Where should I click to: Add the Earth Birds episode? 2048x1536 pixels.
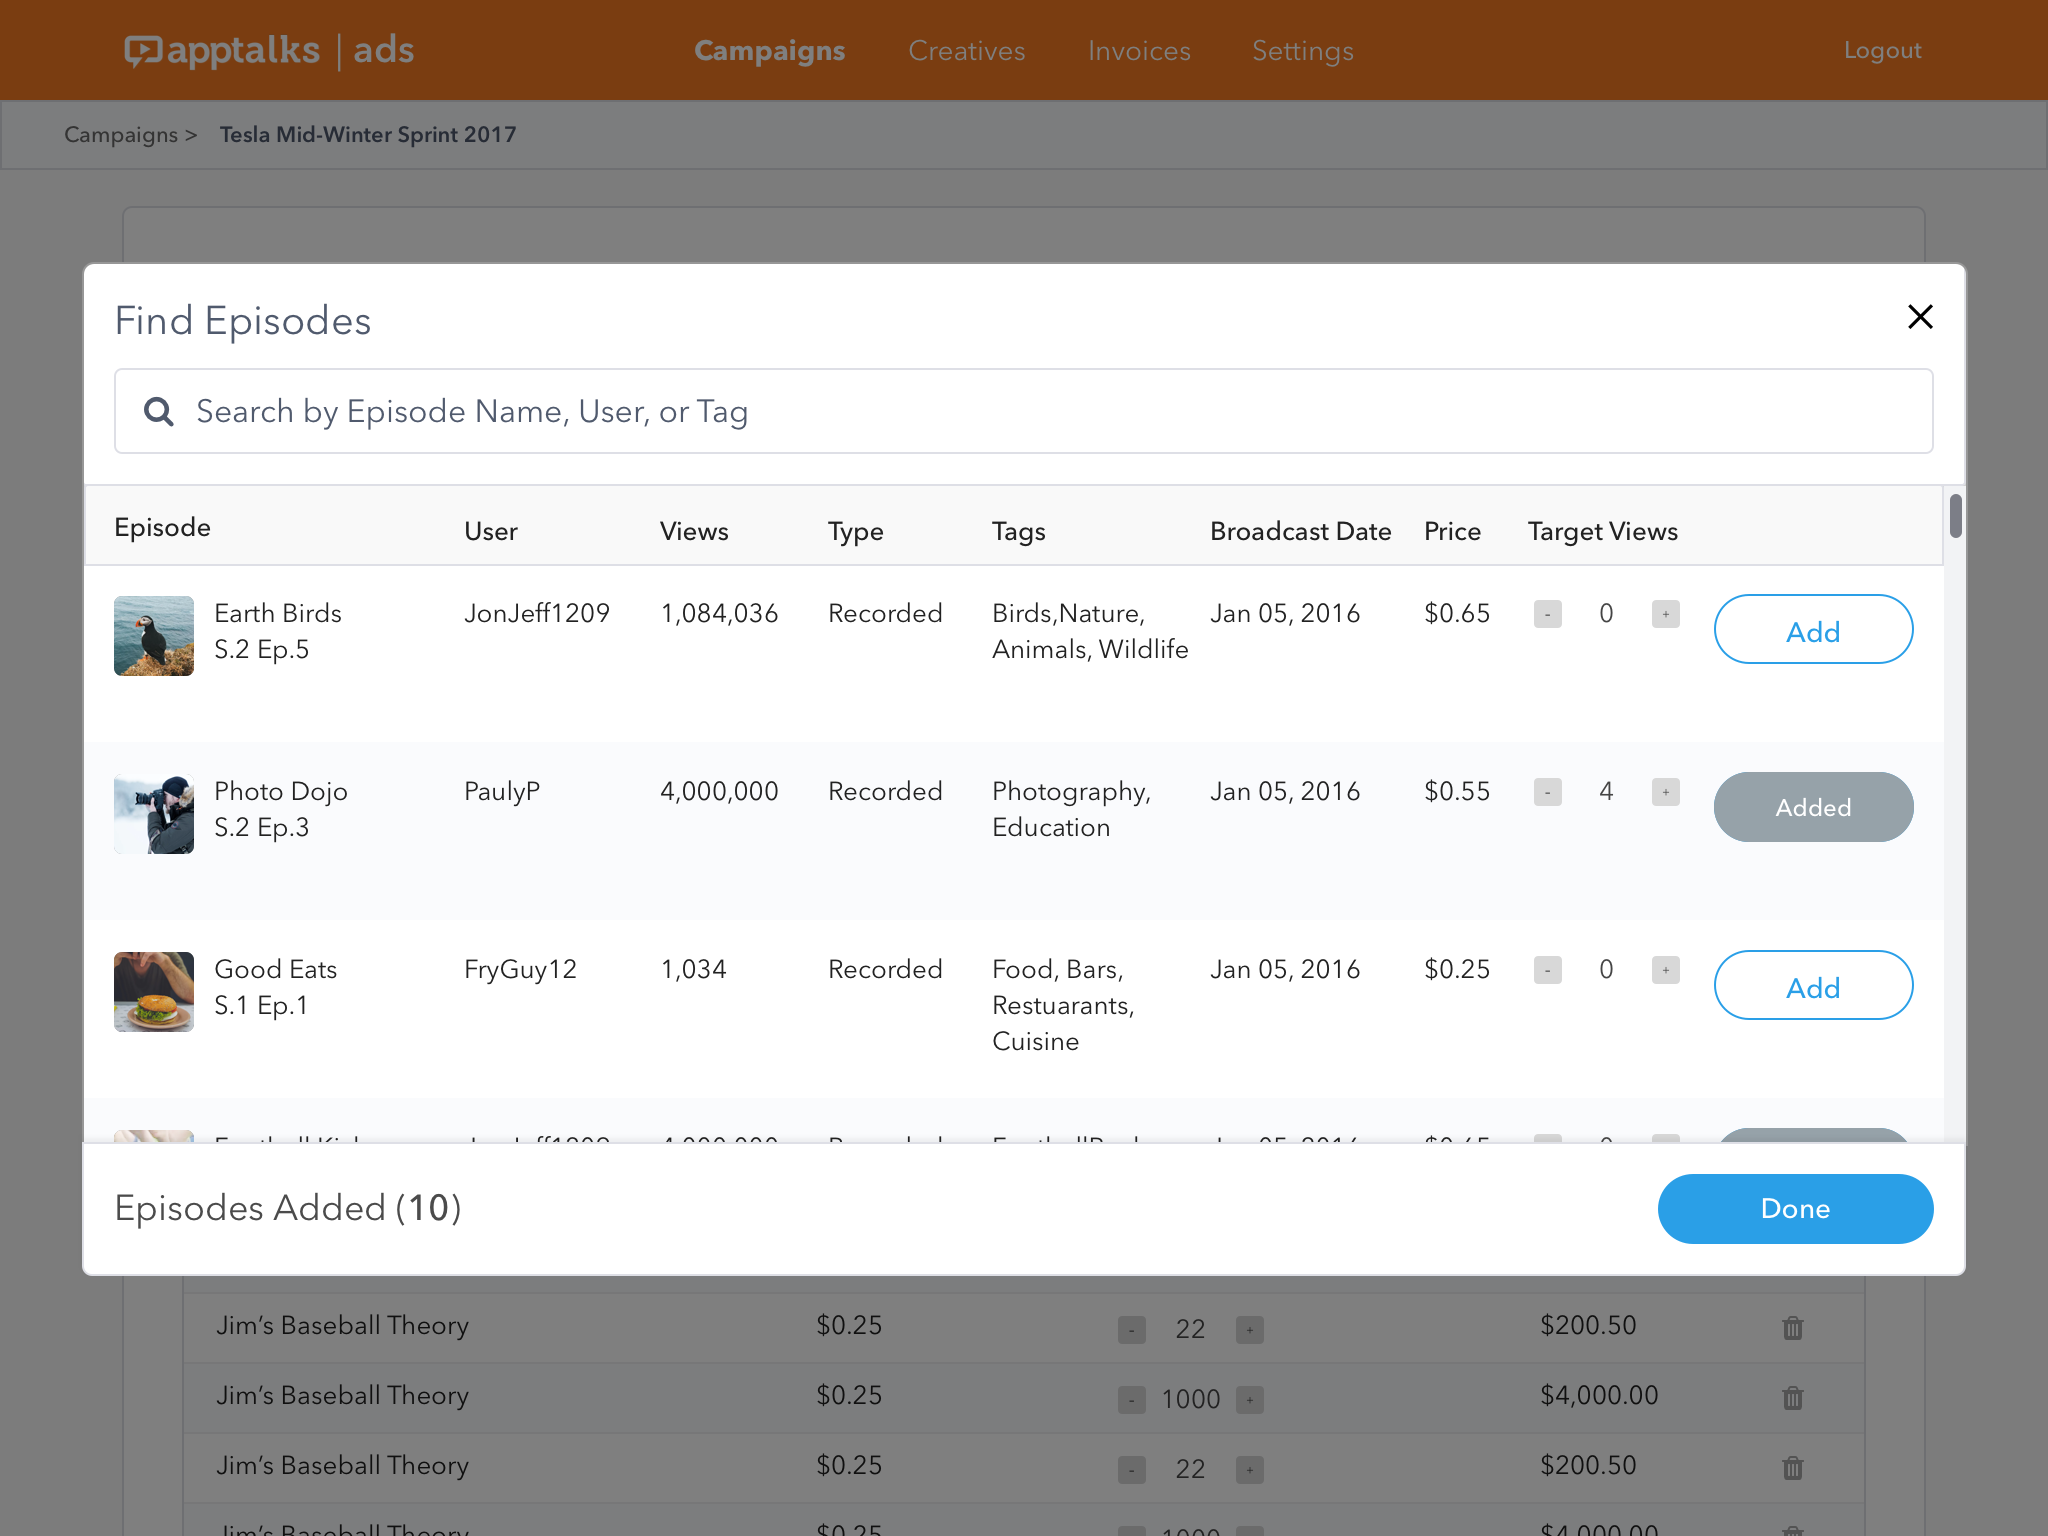(x=1813, y=630)
